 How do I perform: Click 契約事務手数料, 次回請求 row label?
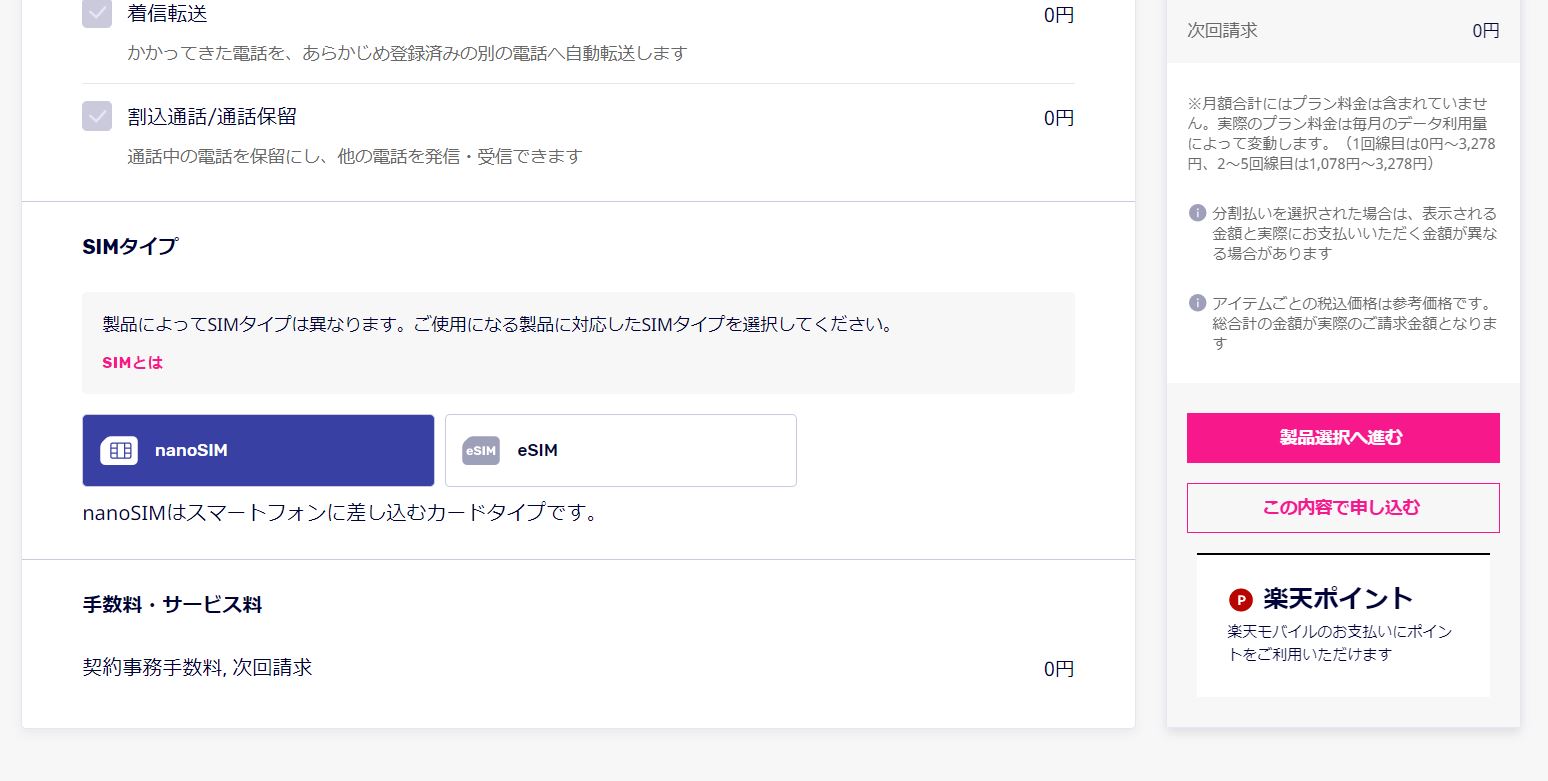197,667
